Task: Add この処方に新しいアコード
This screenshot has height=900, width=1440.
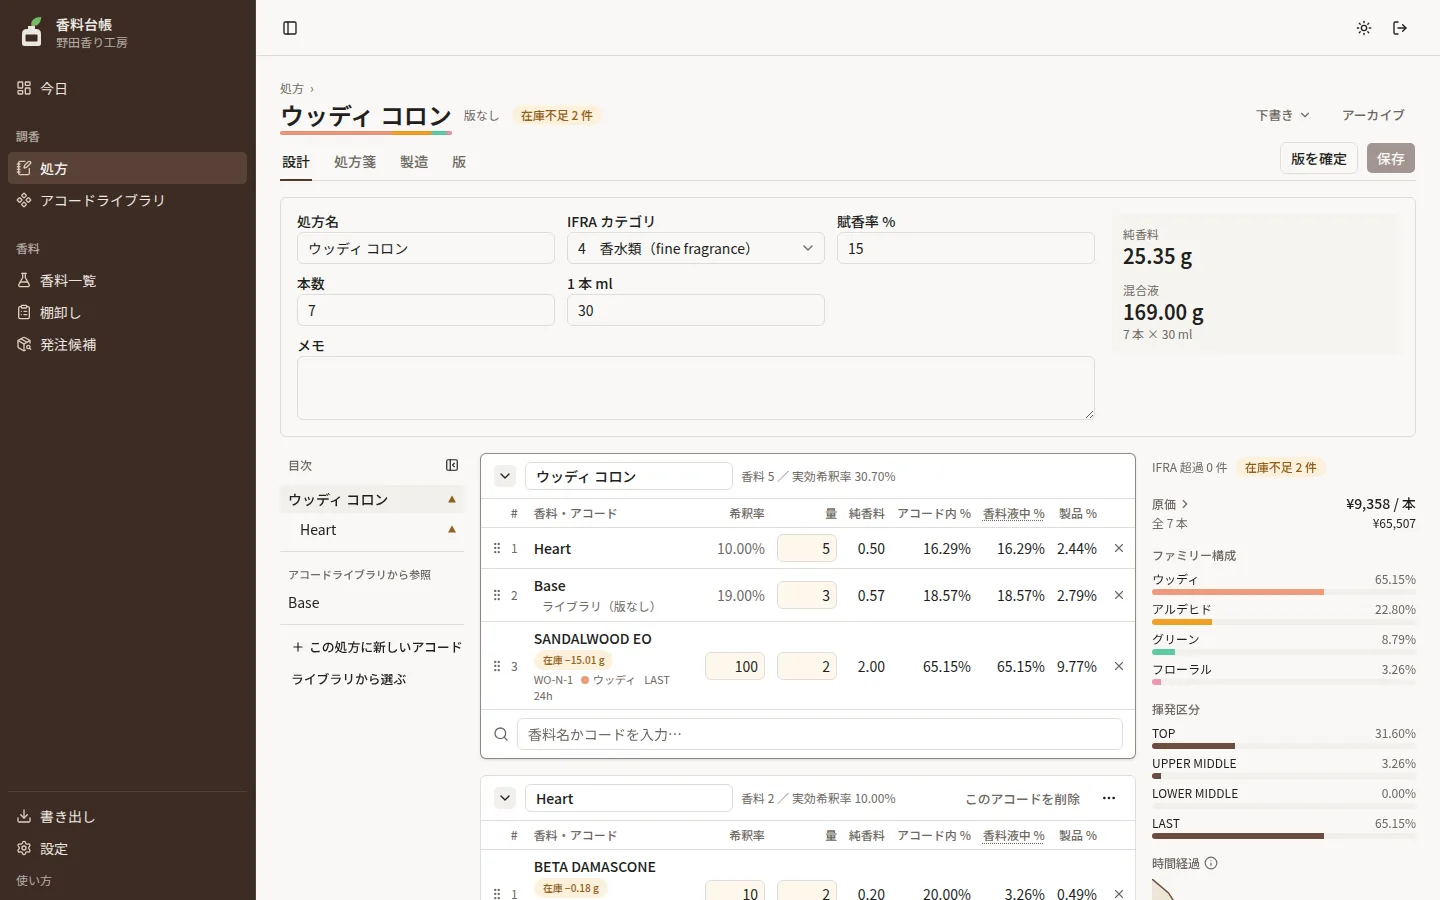Action: 376,647
